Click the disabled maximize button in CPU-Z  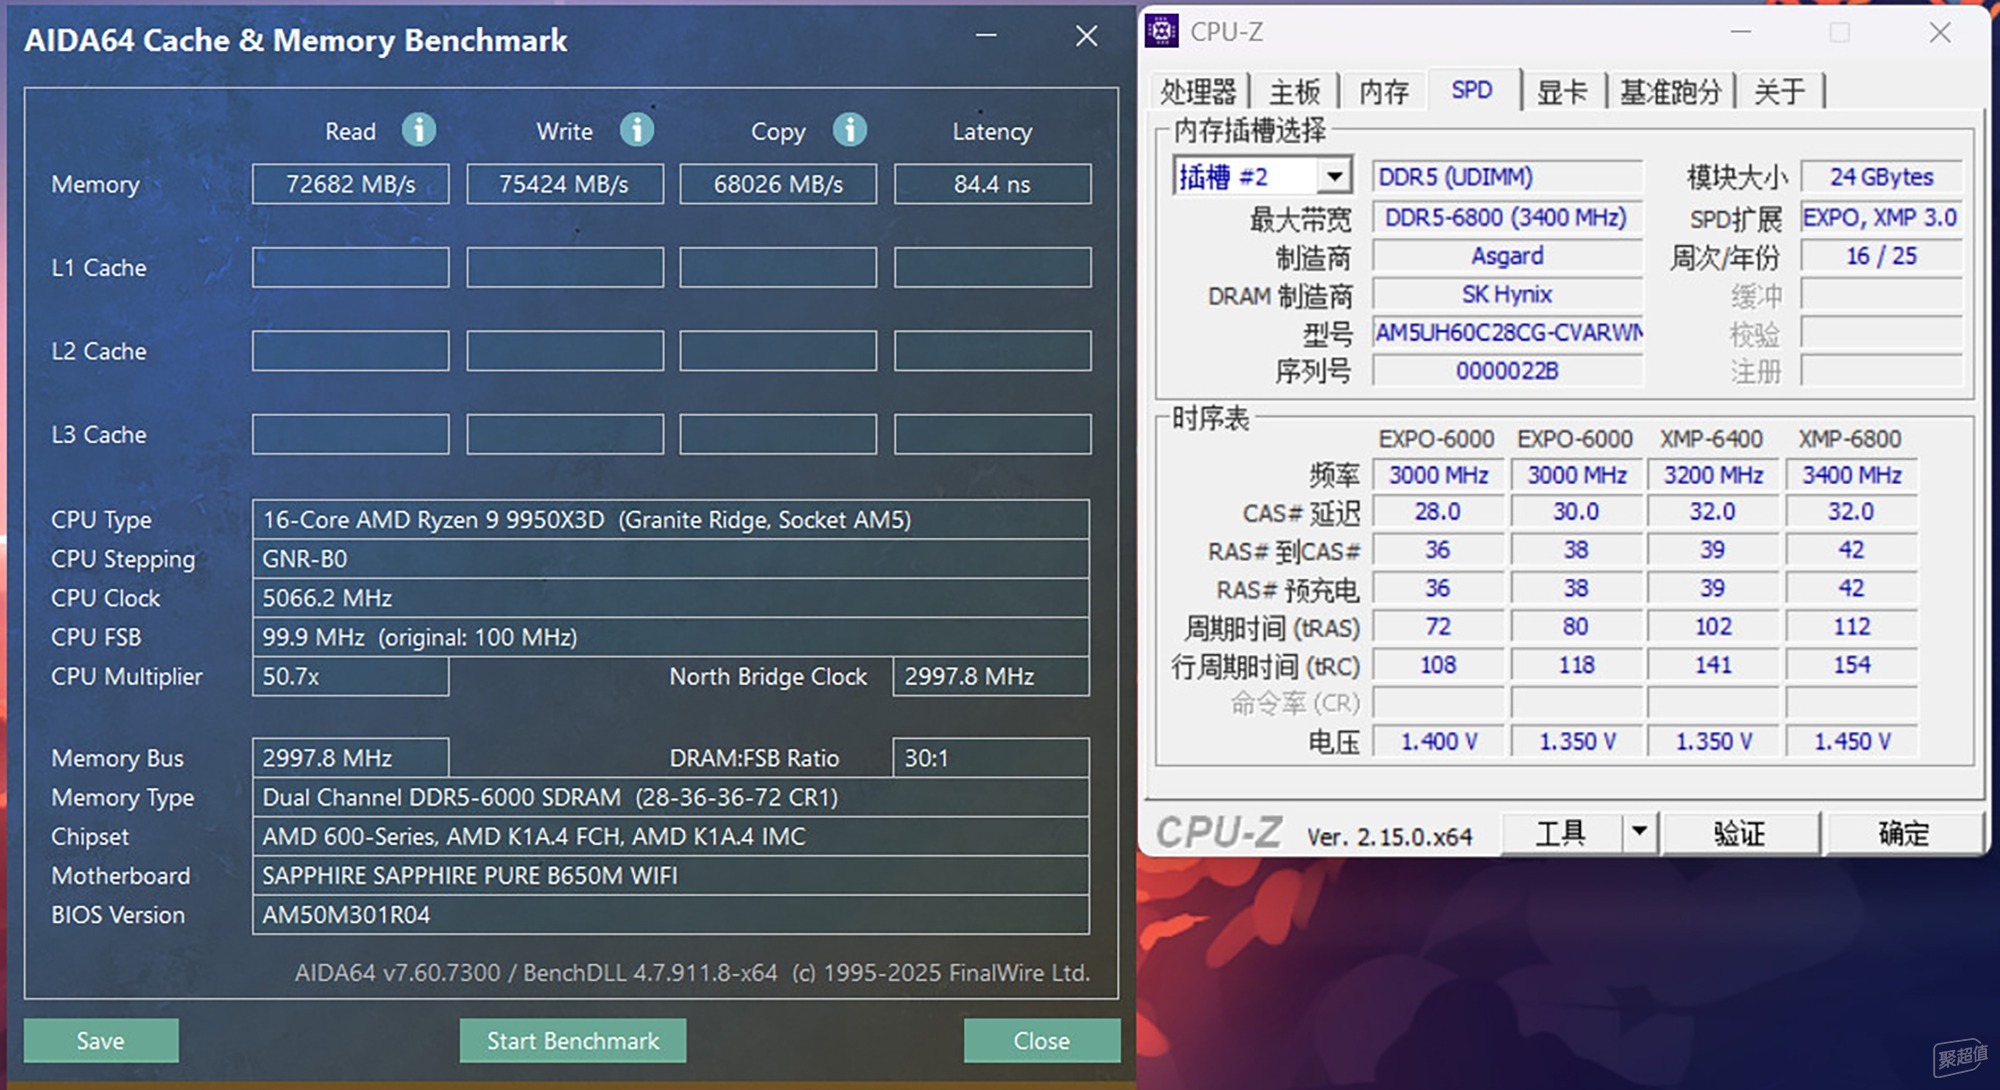[x=1839, y=33]
